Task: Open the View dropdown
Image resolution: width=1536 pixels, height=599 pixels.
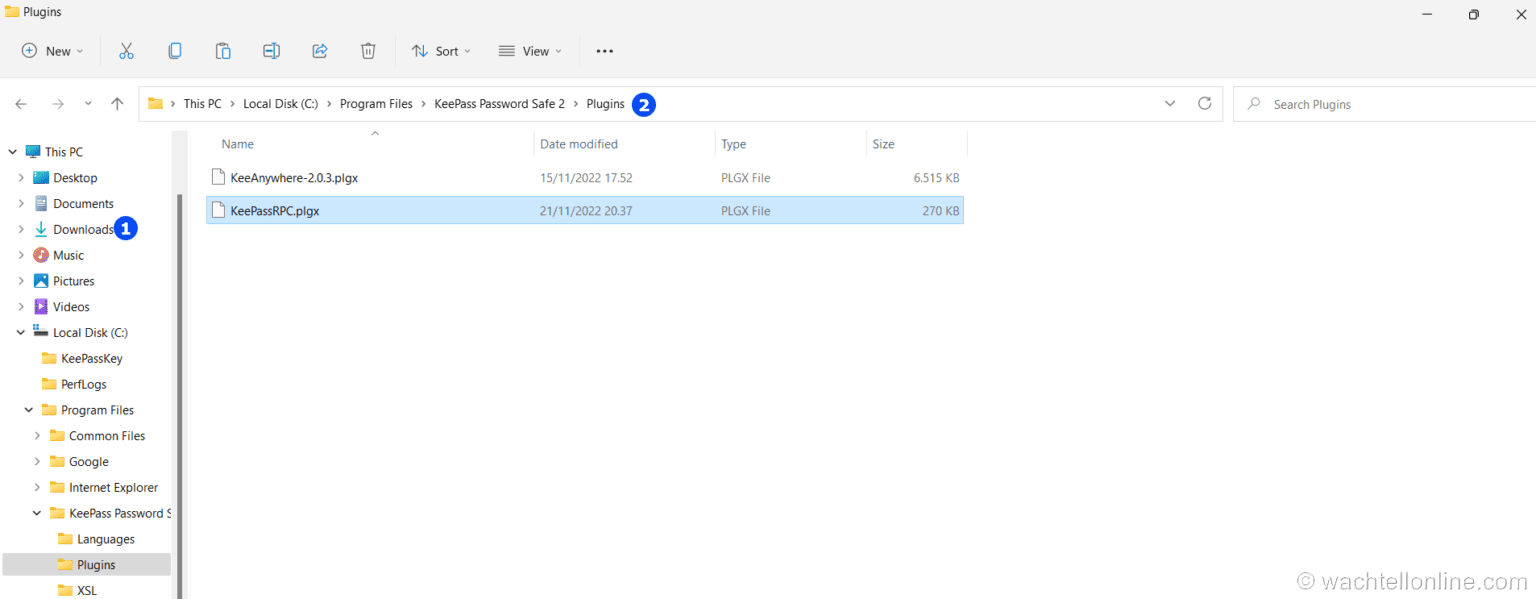Action: pos(530,50)
